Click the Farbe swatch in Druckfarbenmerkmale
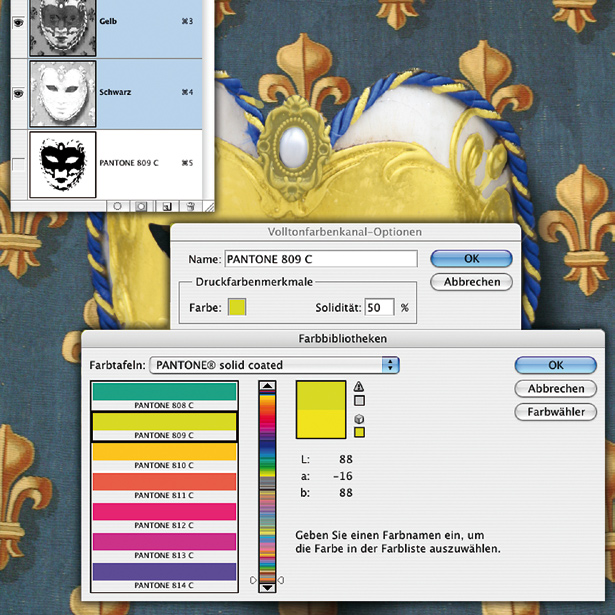The image size is (615, 615). [x=237, y=307]
